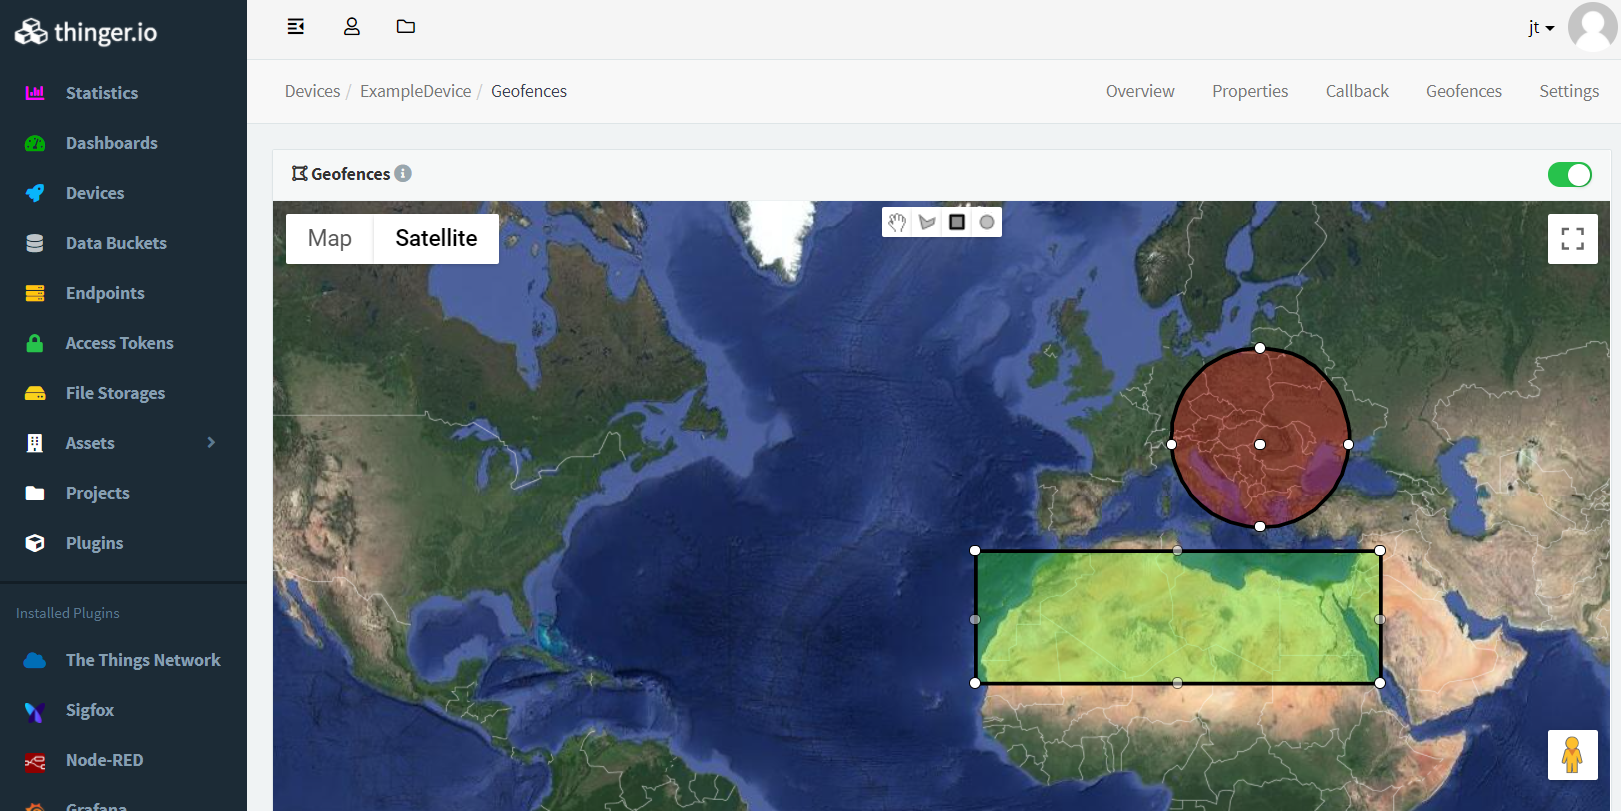Expand the Assets submenu chevron
1621x811 pixels.
(x=211, y=442)
